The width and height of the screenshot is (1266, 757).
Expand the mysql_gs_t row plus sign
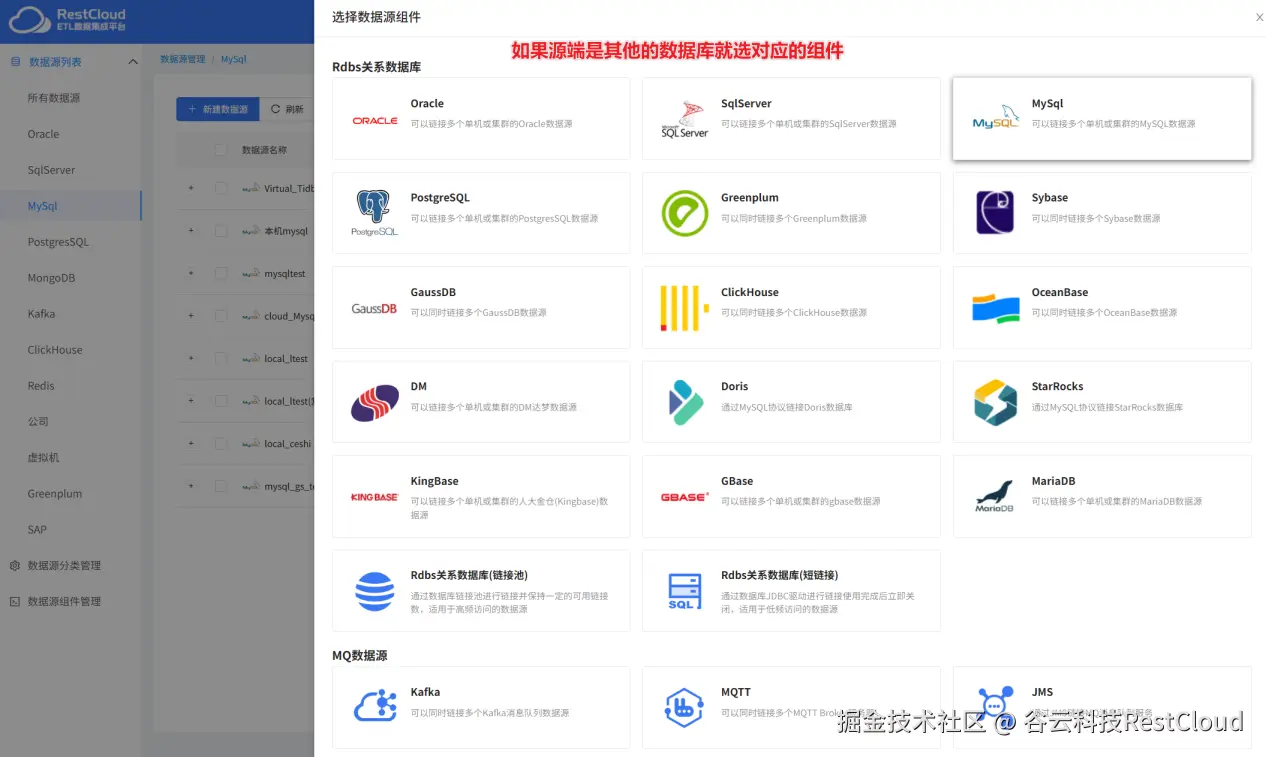191,486
